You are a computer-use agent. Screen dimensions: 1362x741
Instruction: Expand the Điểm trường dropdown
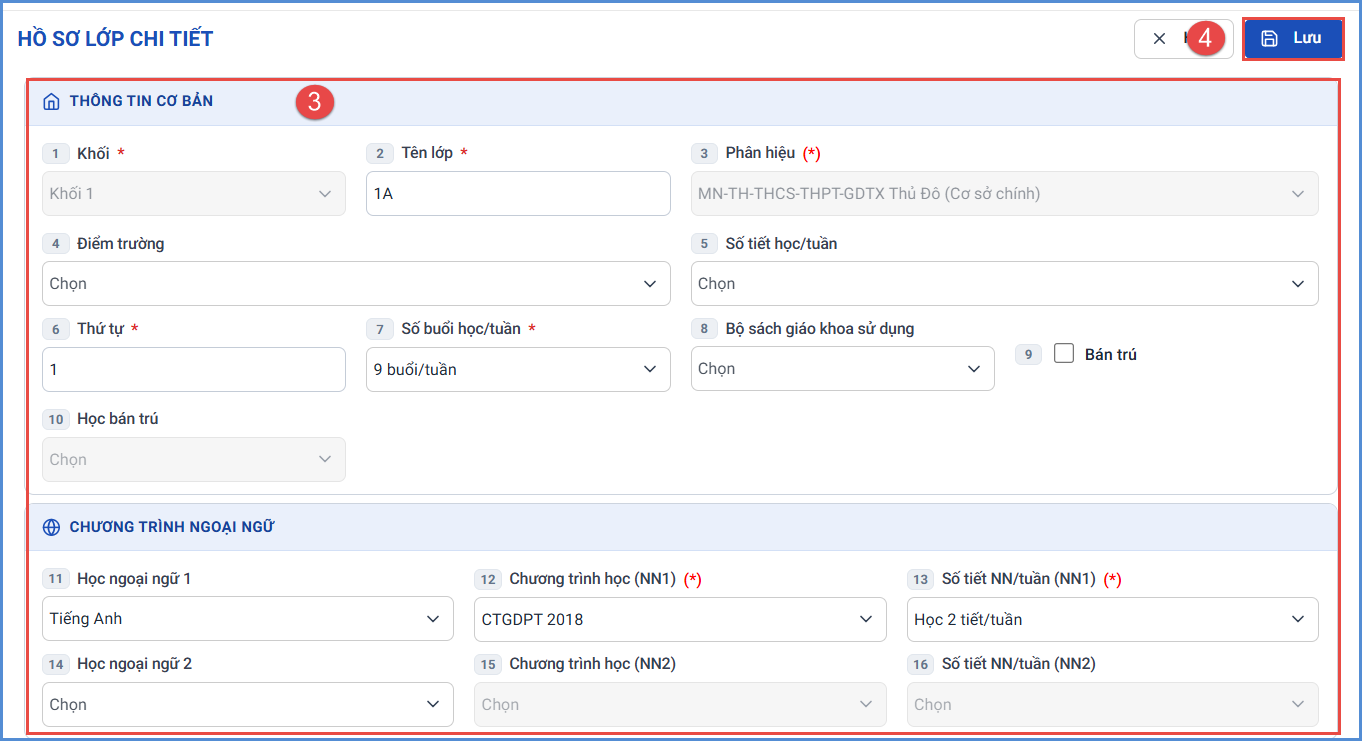pos(356,284)
